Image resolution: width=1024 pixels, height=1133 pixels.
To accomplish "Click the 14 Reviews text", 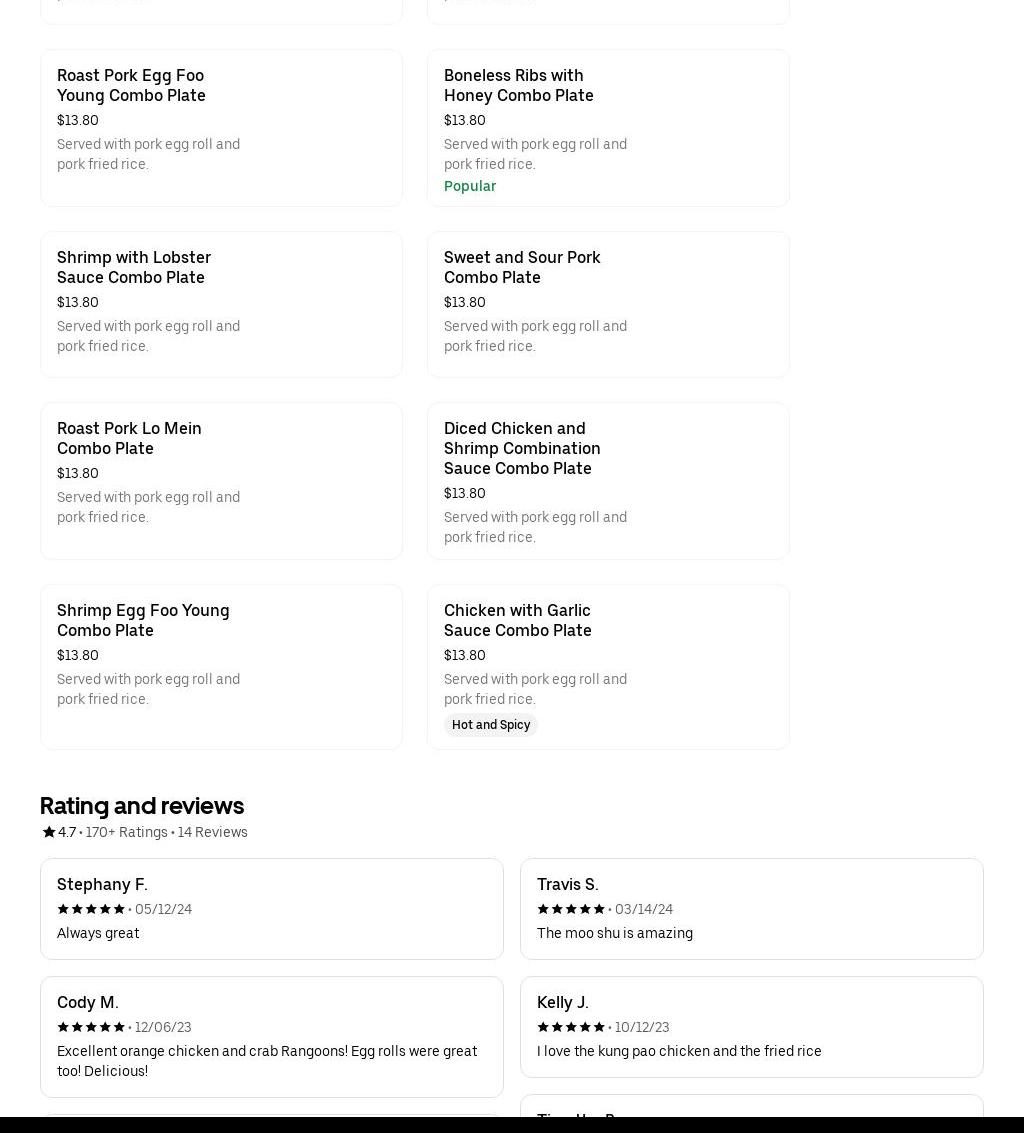I will click(x=212, y=832).
